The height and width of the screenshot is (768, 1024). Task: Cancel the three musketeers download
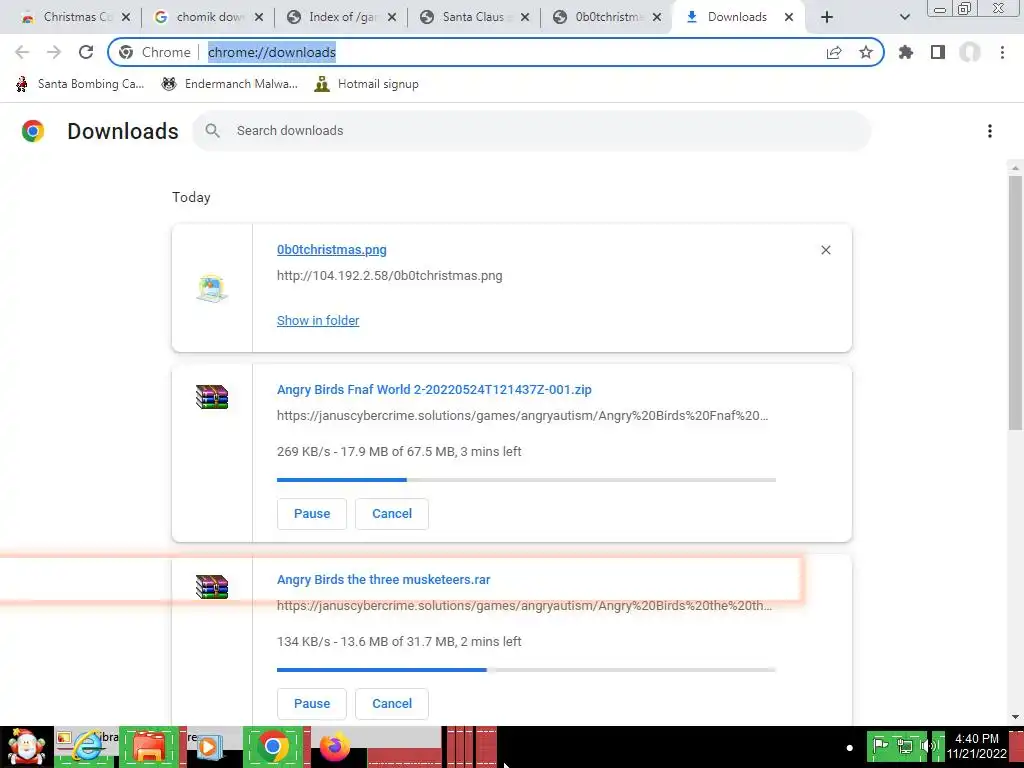392,704
